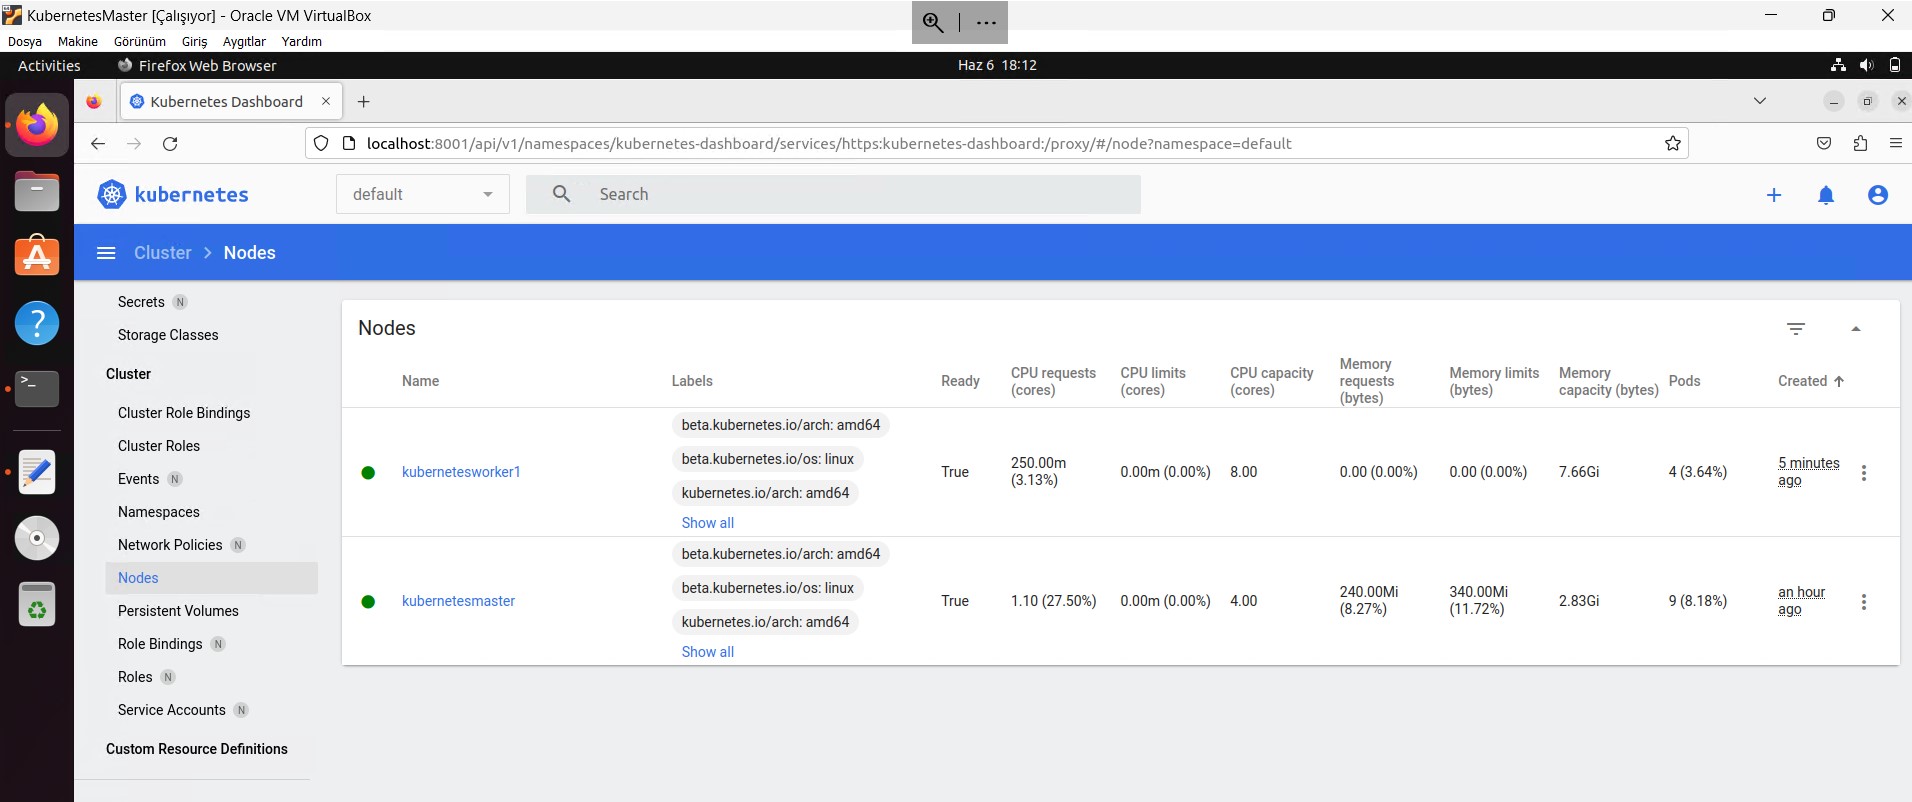Click the Search input field
Image resolution: width=1912 pixels, height=802 pixels.
click(833, 194)
